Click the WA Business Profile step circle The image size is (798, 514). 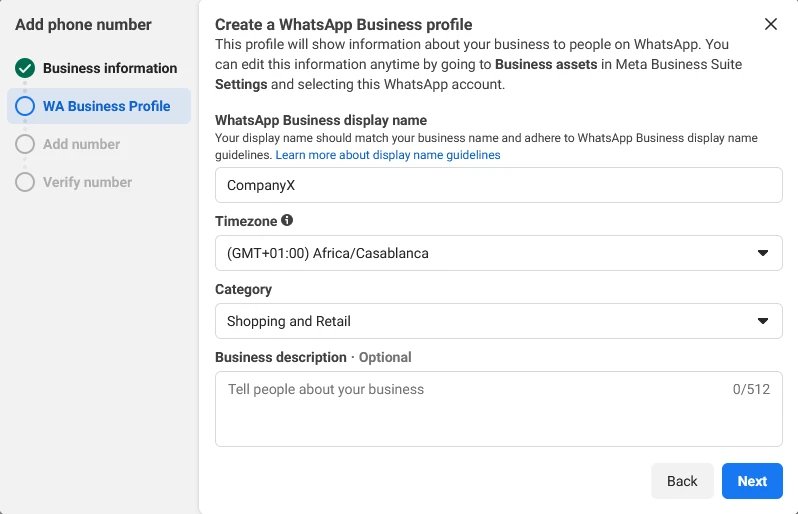(25, 106)
